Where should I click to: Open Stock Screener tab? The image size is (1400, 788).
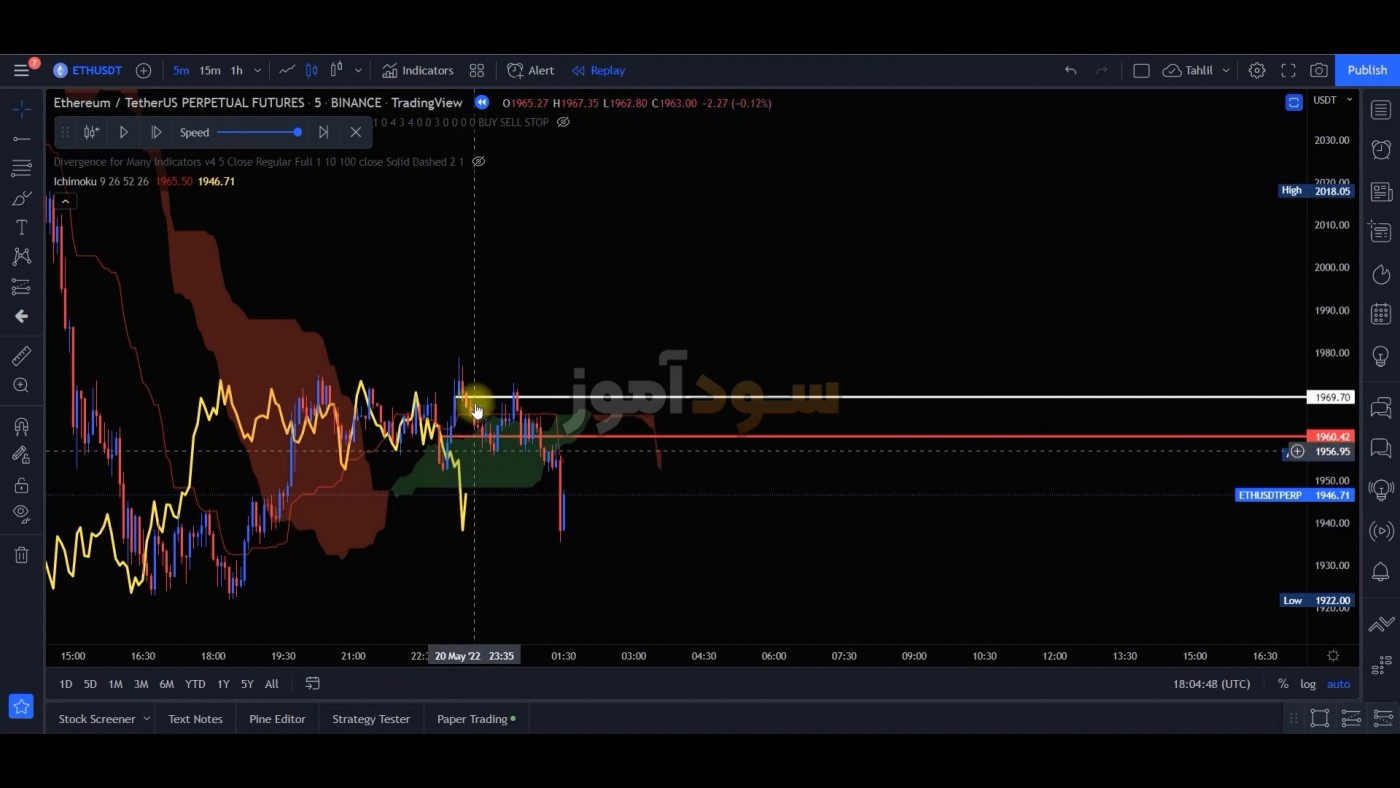point(96,719)
